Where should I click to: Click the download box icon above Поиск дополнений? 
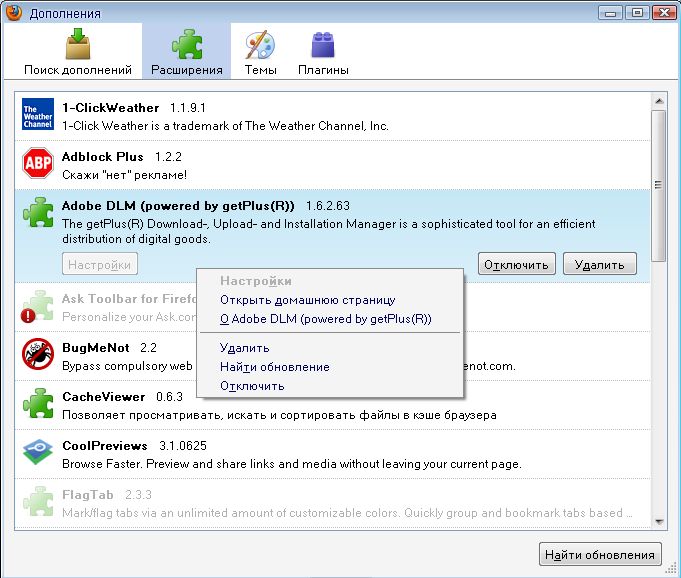[78, 43]
